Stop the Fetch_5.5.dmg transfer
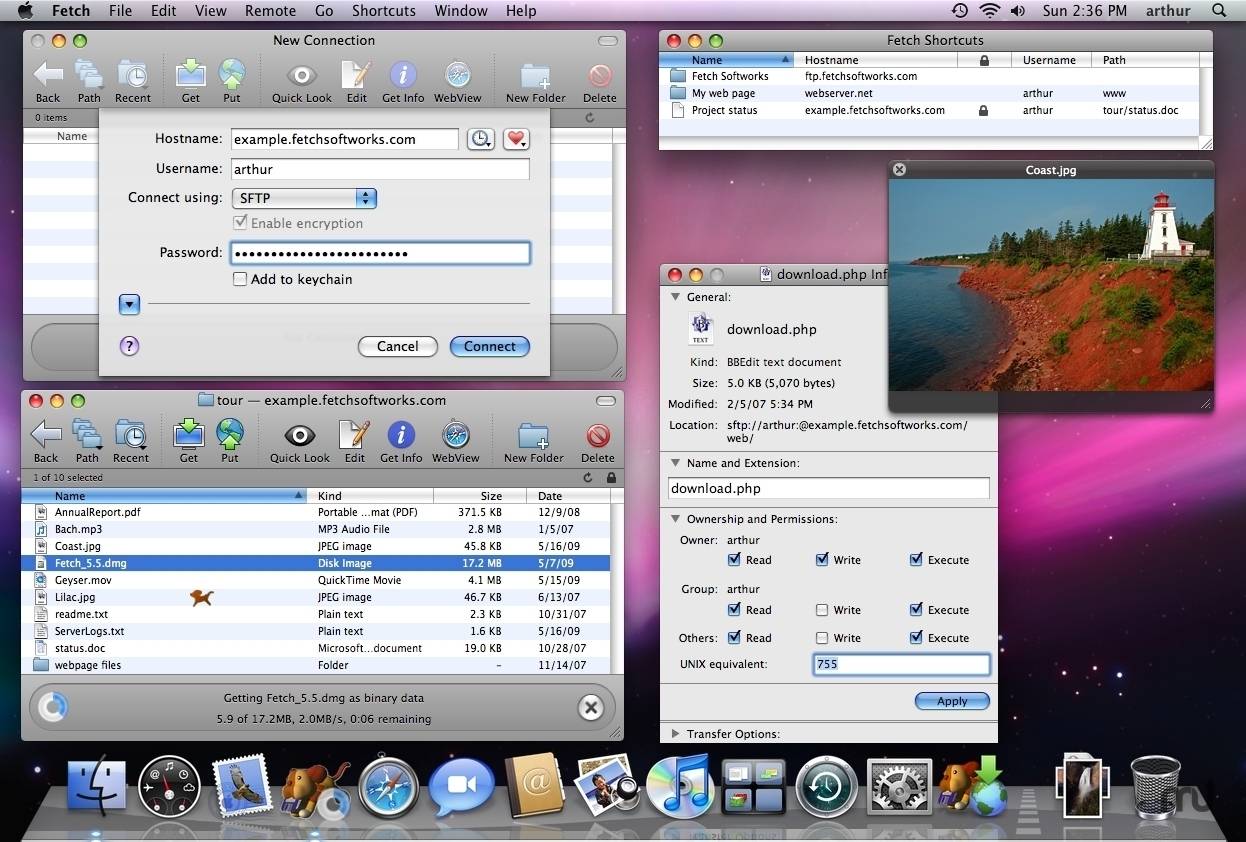The image size is (1246, 842). click(591, 708)
